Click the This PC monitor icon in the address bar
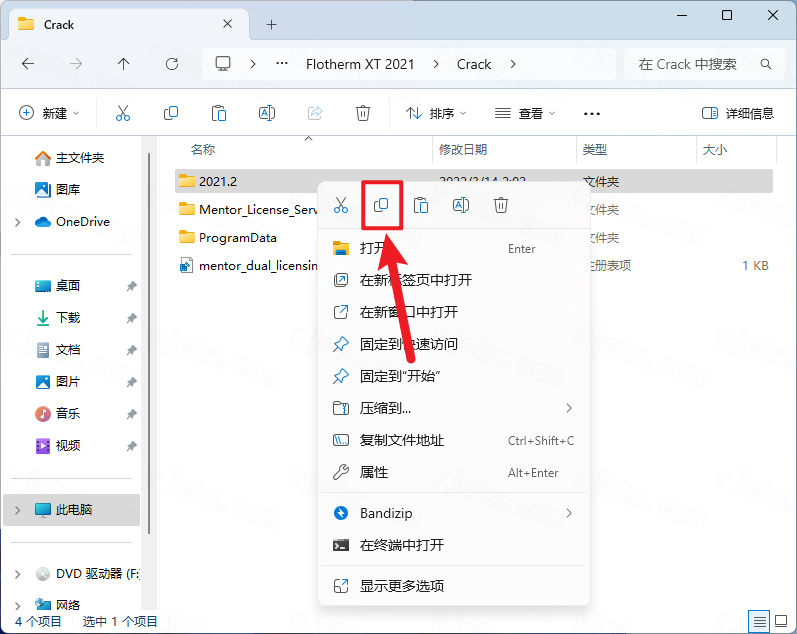The image size is (797, 634). click(223, 64)
